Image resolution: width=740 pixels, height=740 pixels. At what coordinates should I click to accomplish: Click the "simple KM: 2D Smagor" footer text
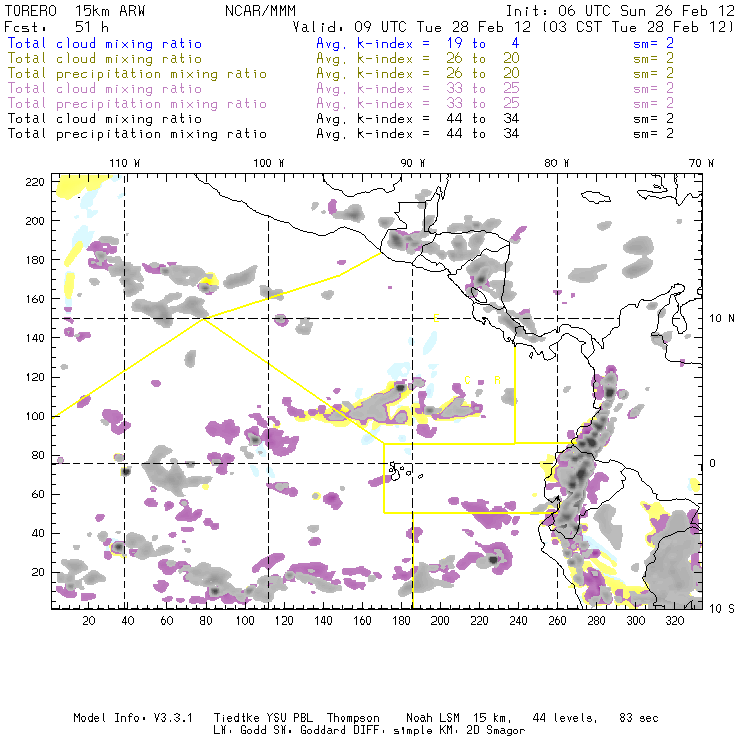pyautogui.click(x=459, y=731)
